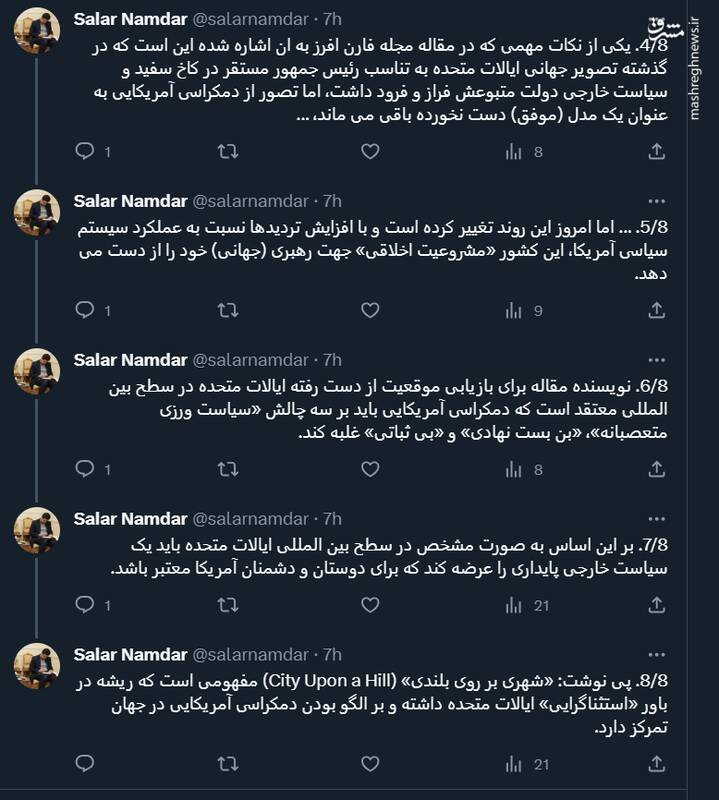
Task: Open analytics for the 8/8 tweet
Action: pos(515,767)
